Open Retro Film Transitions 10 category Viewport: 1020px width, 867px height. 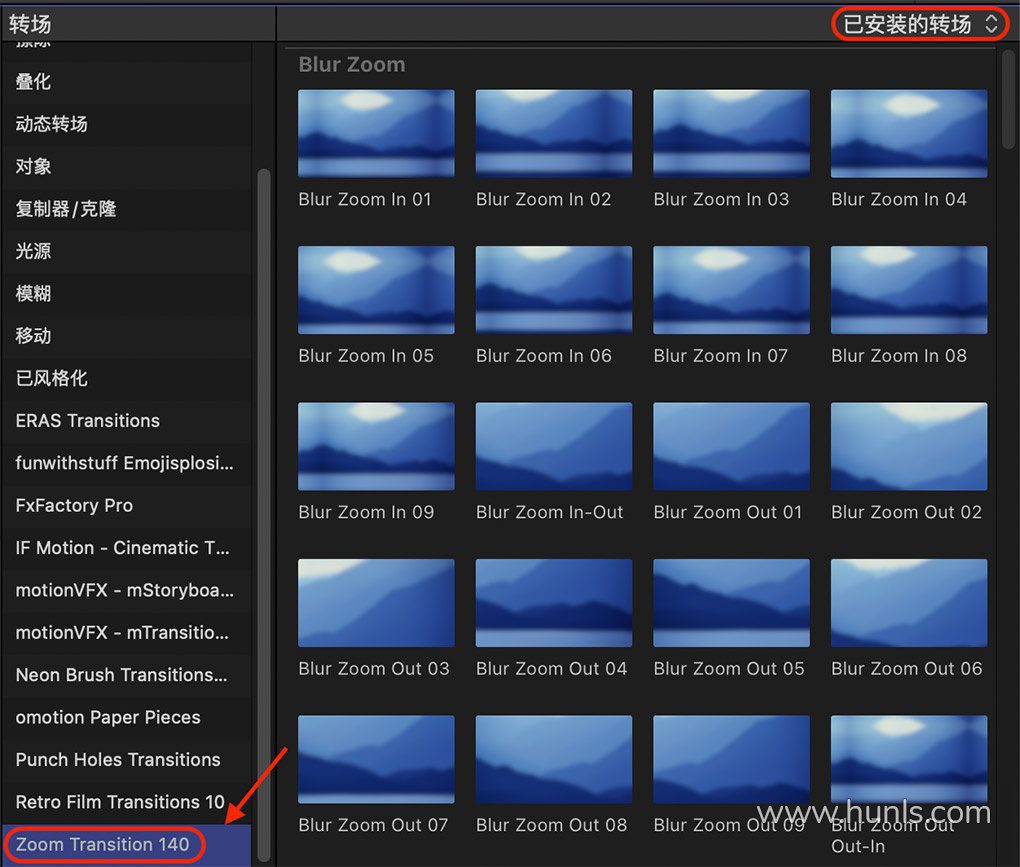pyautogui.click(x=126, y=802)
